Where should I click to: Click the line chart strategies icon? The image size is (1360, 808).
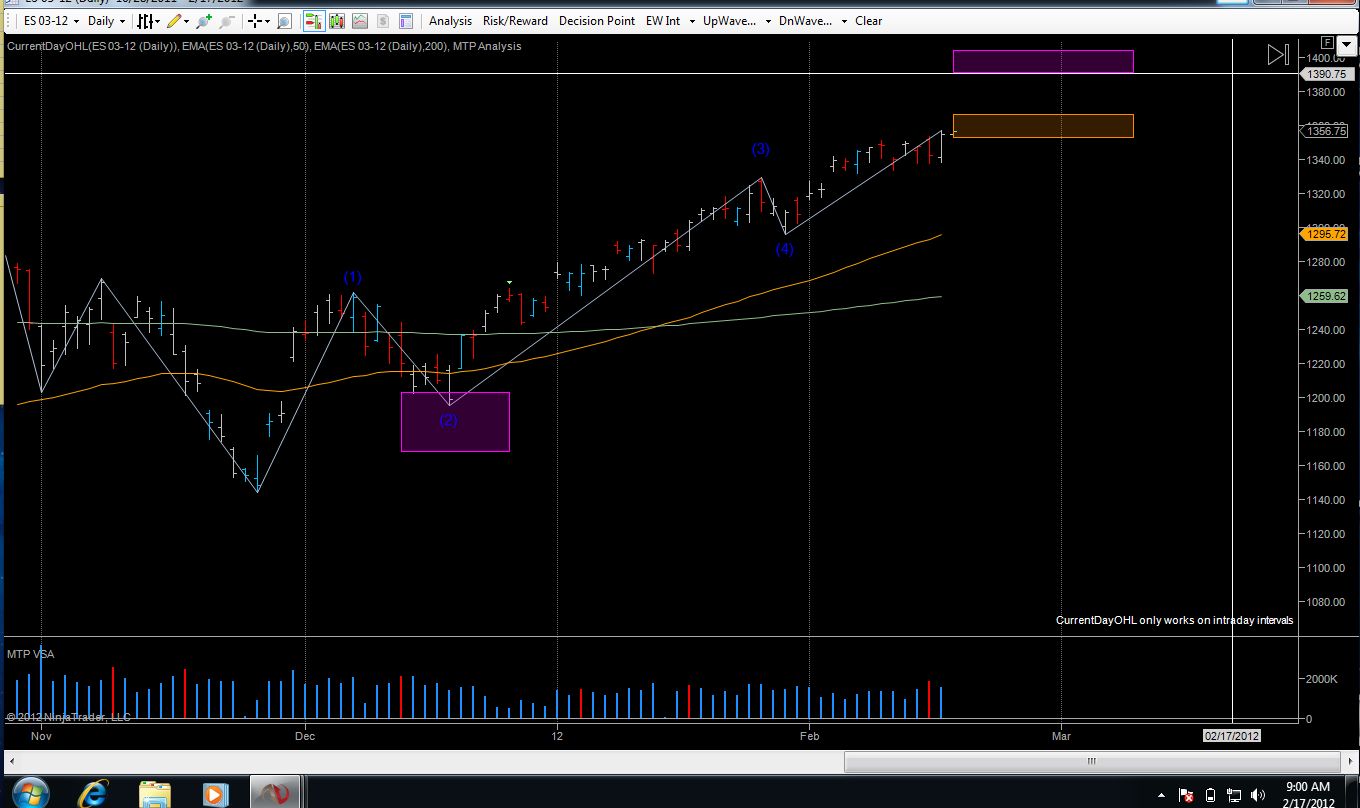tap(360, 20)
